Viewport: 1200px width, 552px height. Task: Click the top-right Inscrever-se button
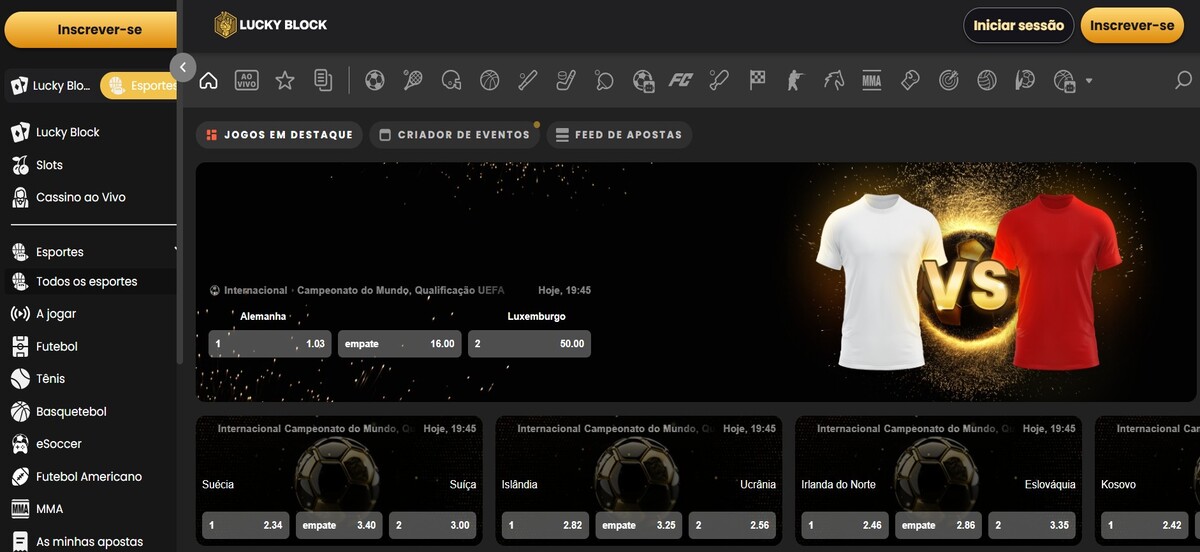coord(1132,26)
